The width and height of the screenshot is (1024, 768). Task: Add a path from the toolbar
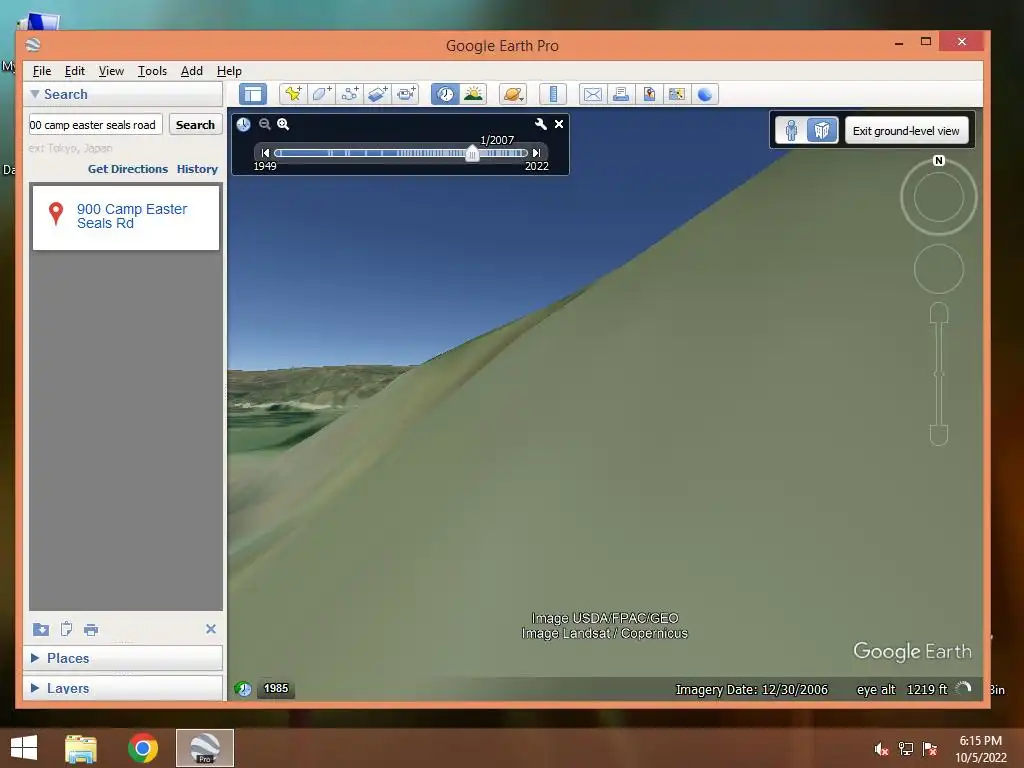coord(349,94)
